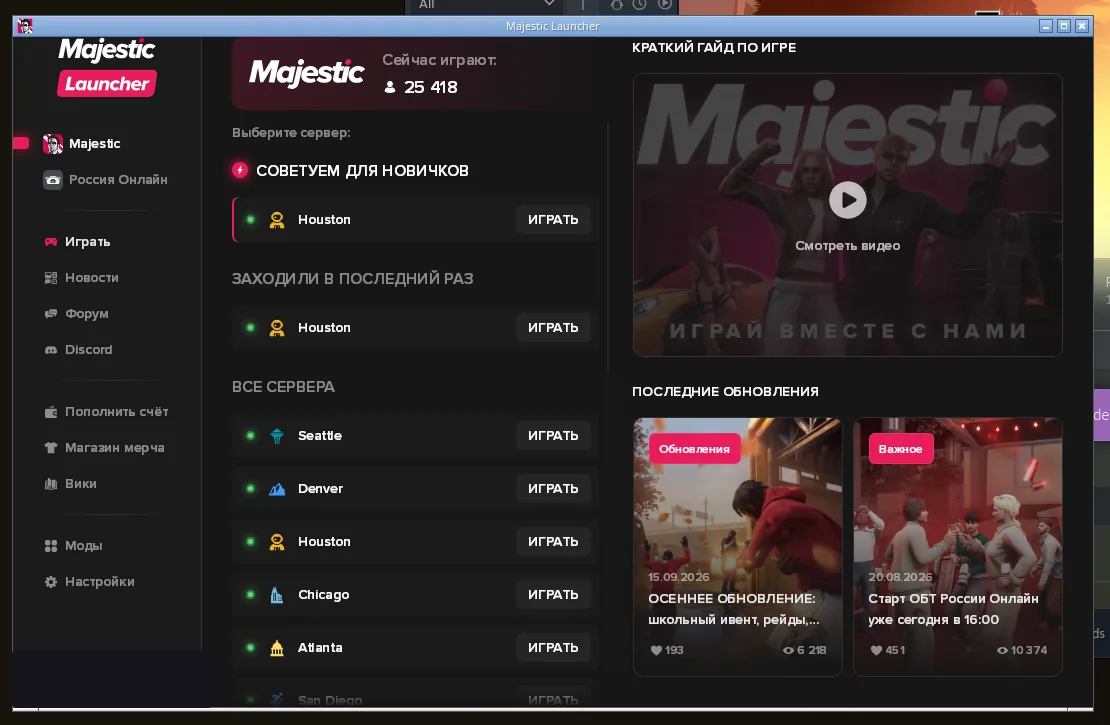Click ИГРАТЬ for last visited Houston
The image size is (1110, 725).
click(553, 328)
